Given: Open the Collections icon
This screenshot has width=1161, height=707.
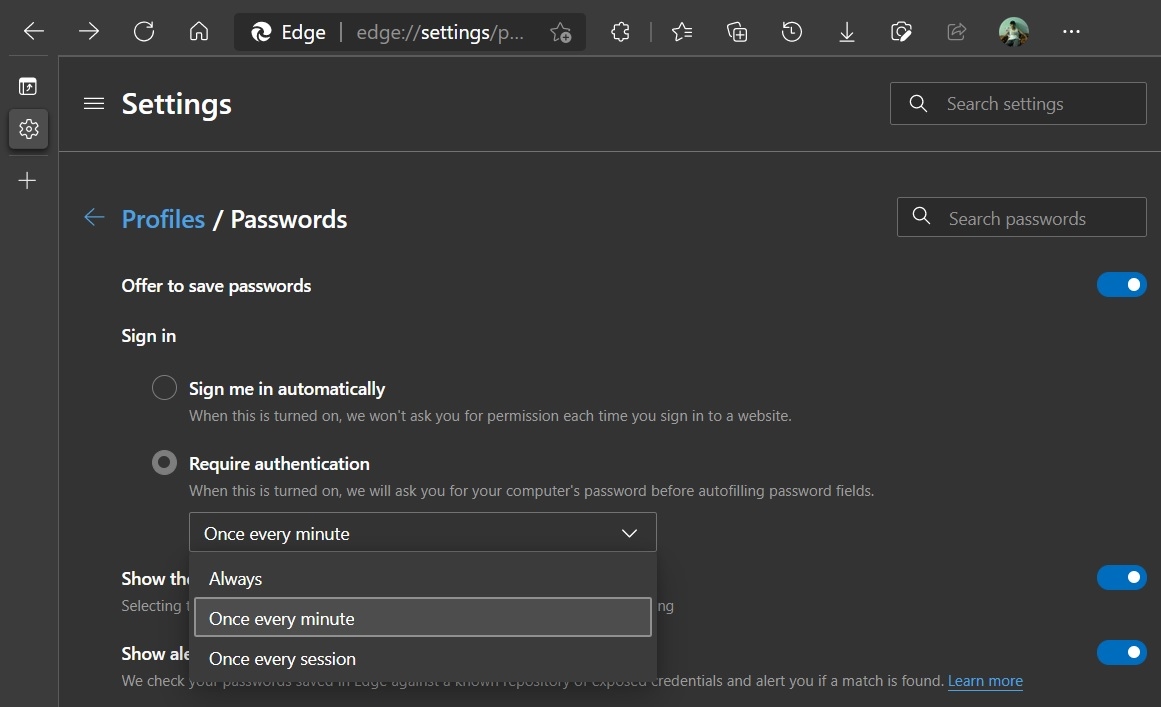Looking at the screenshot, I should click(737, 31).
